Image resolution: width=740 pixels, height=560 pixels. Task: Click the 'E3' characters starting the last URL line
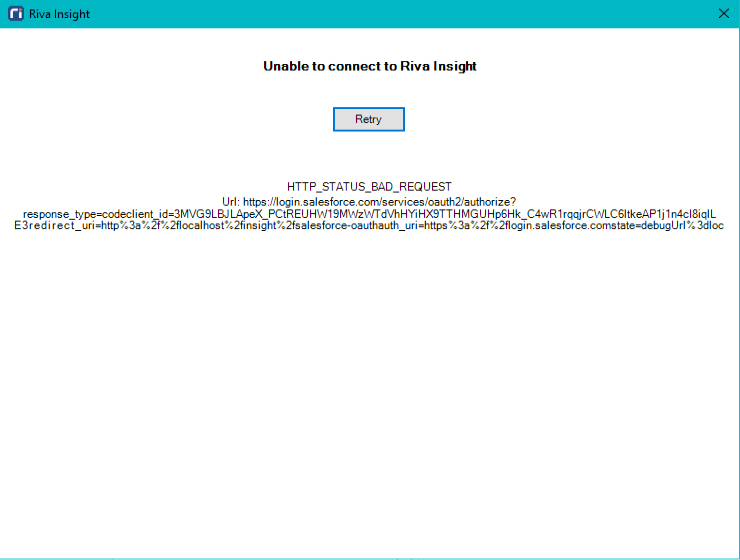pyautogui.click(x=21, y=226)
